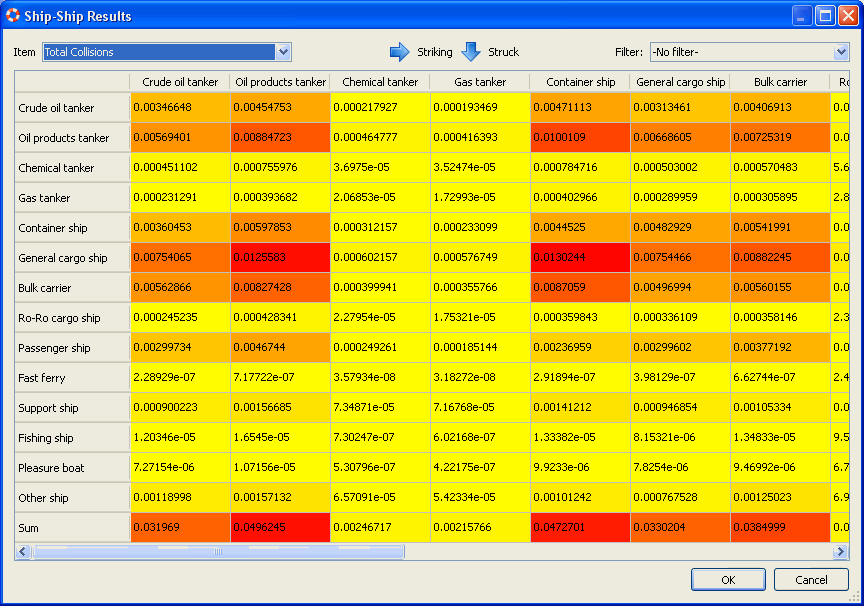Expand the Filter dropdown list
864x606 pixels.
coord(841,52)
